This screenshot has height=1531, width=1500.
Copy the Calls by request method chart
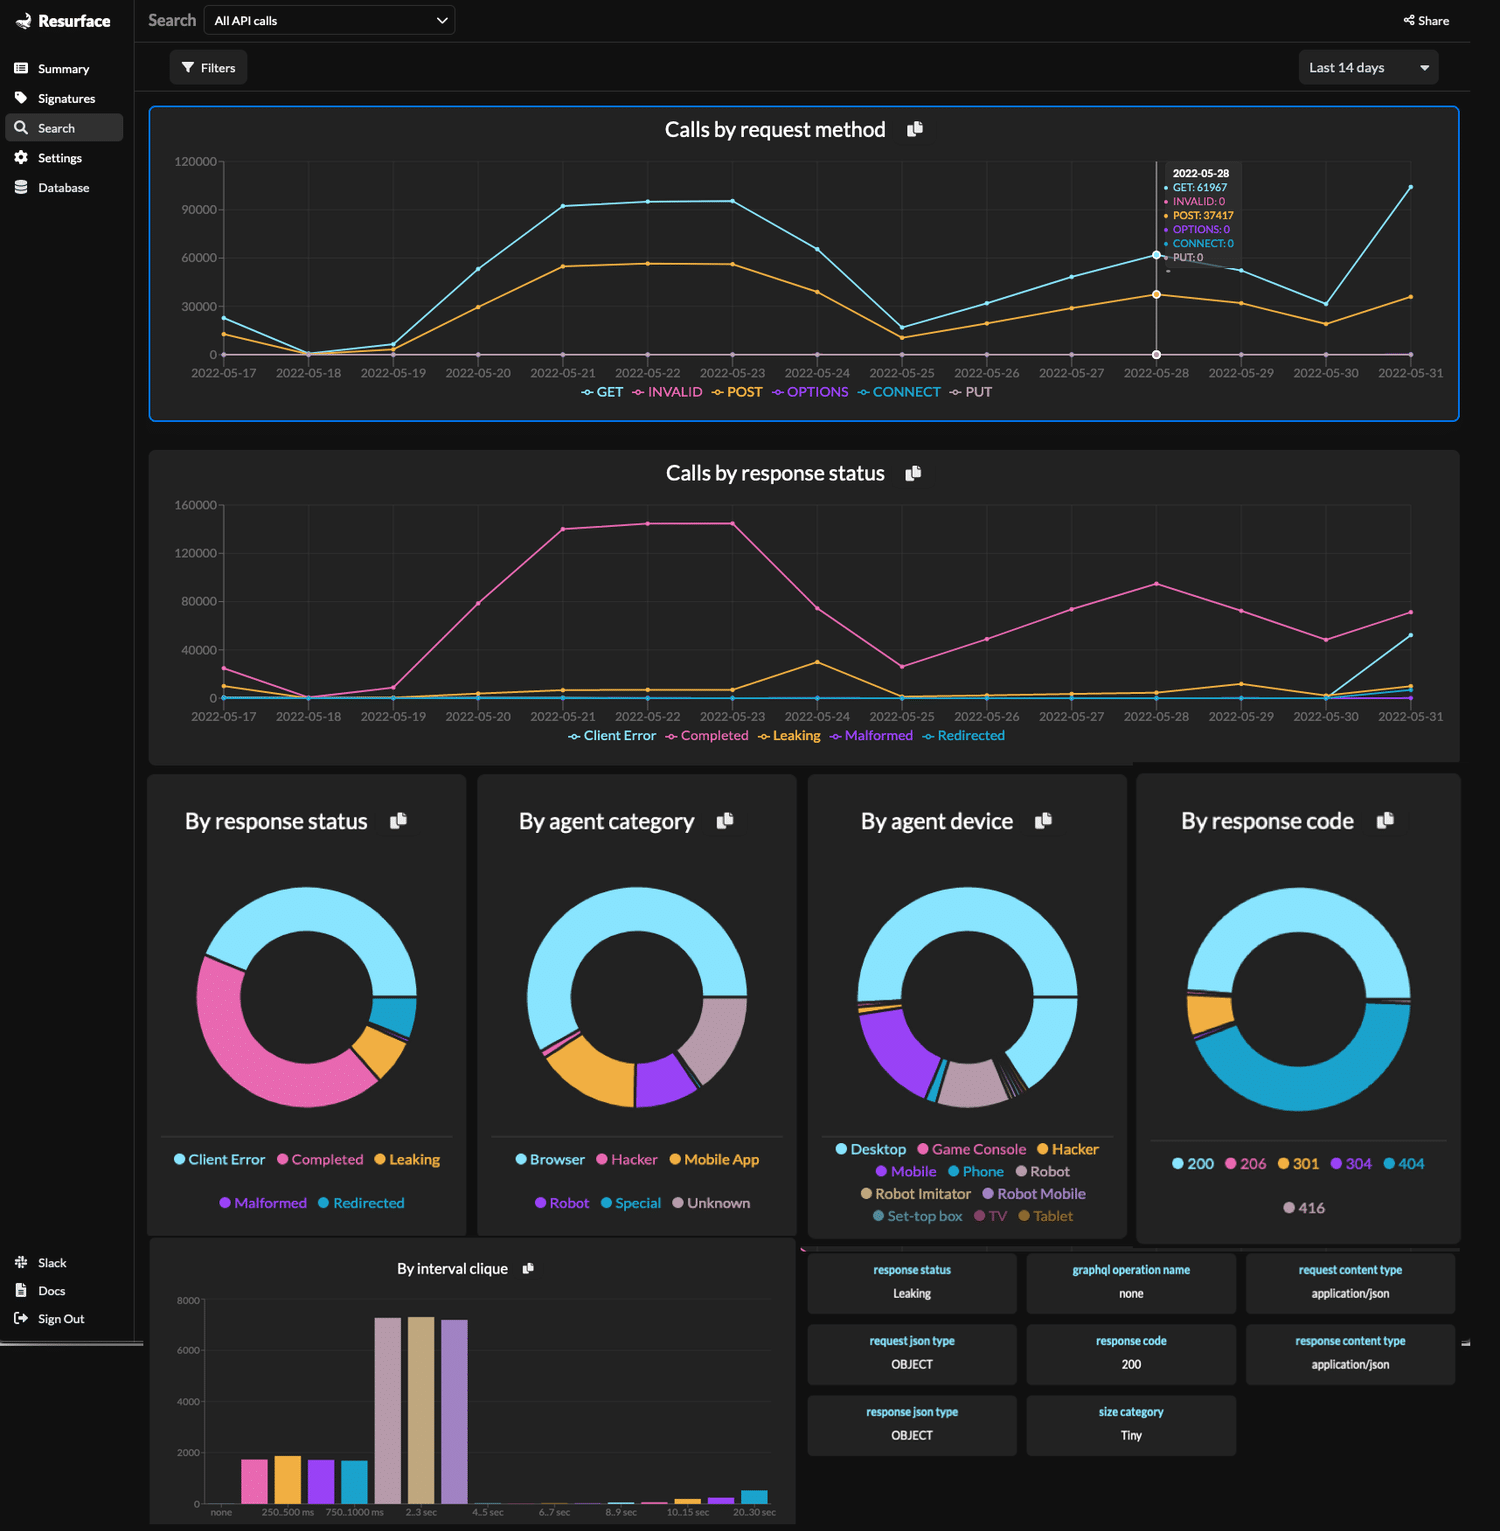[x=913, y=129]
